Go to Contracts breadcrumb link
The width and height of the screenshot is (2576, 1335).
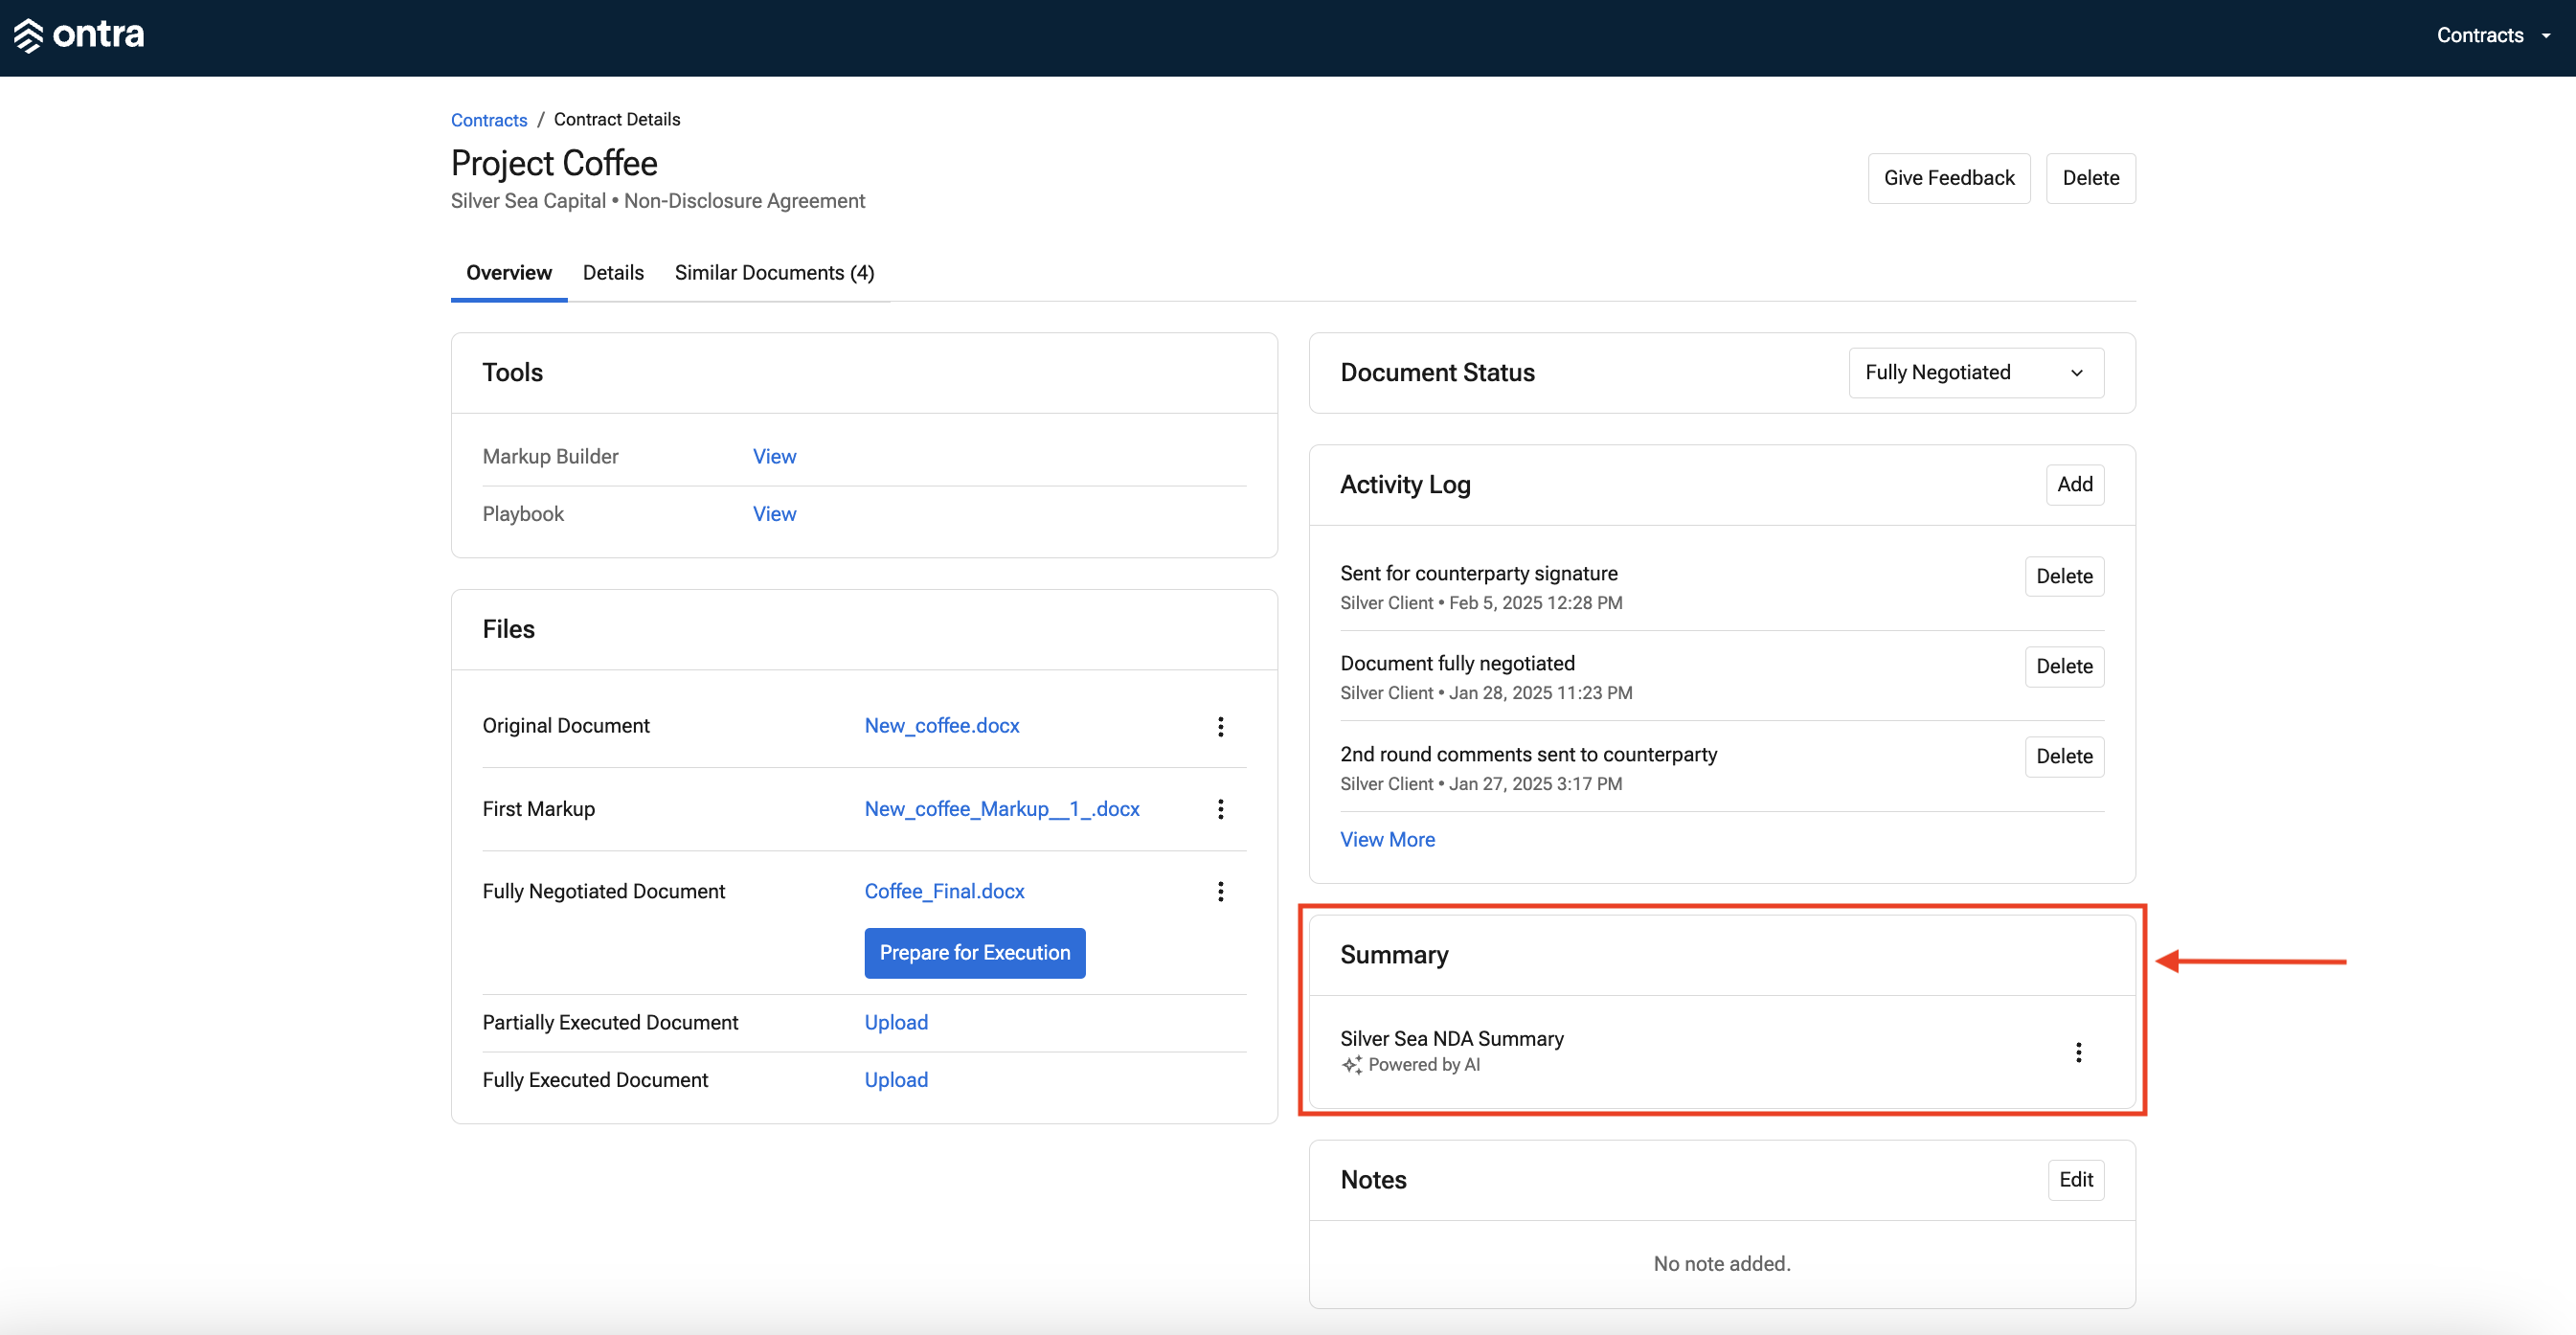[489, 120]
